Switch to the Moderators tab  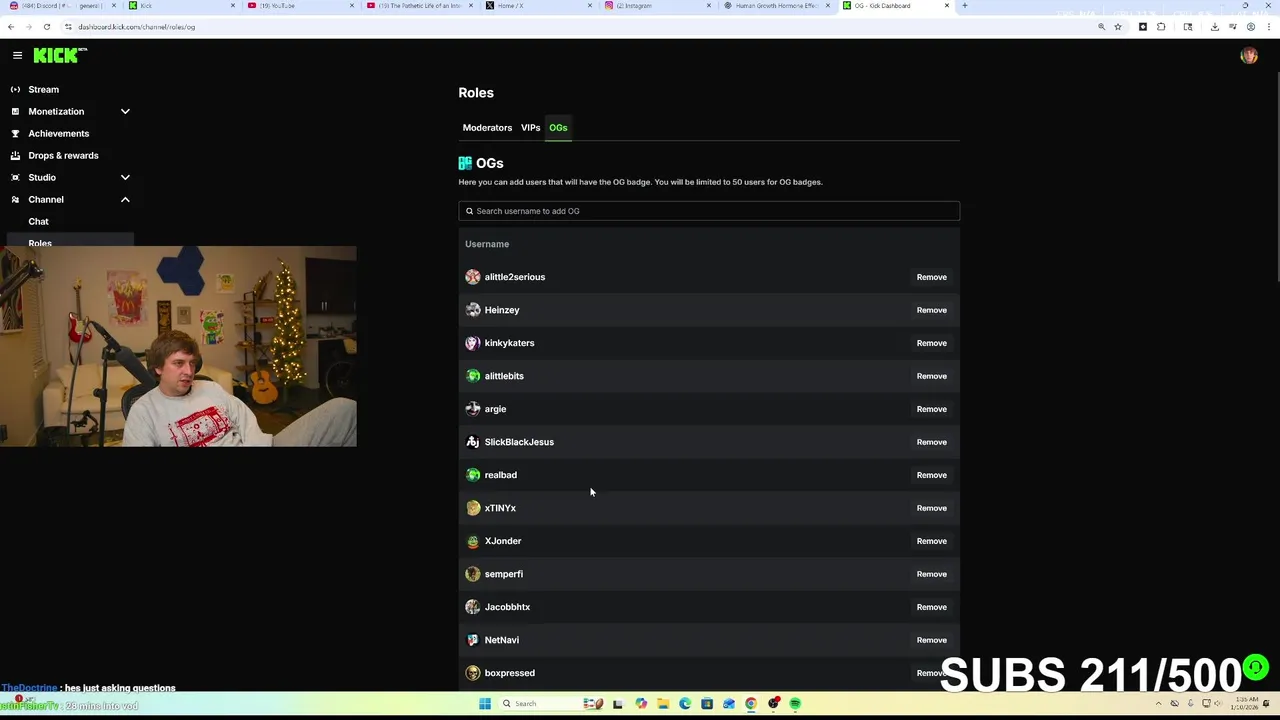pyautogui.click(x=487, y=128)
